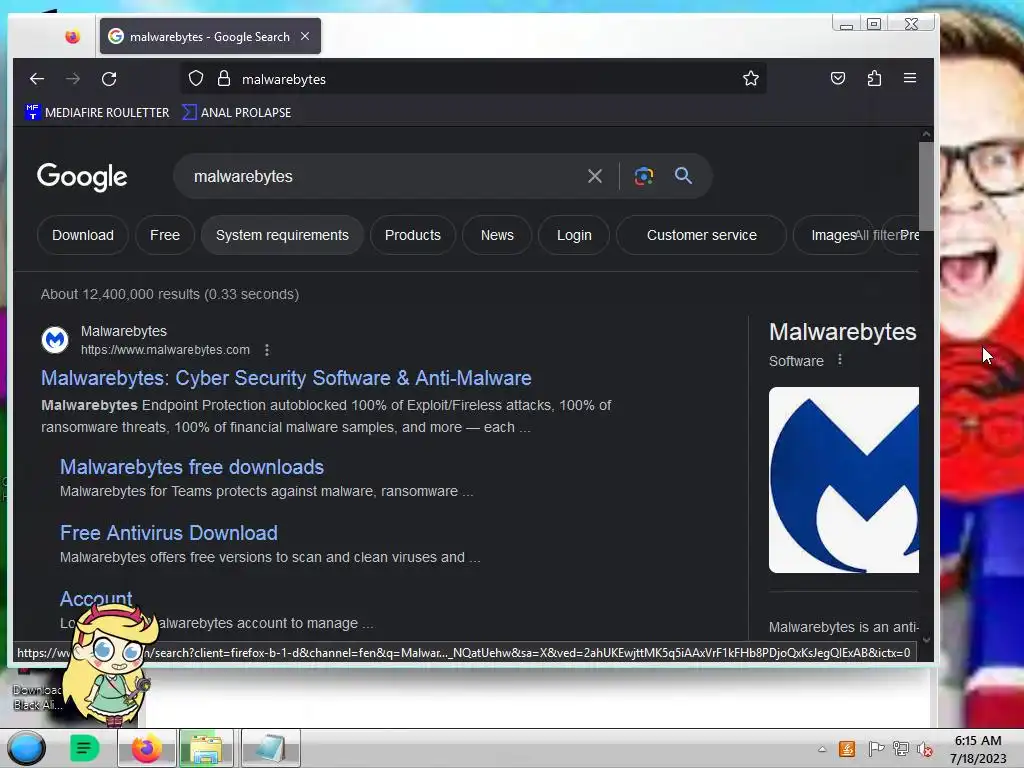Open options dots beside malwarebytes.com URL
Screen dimensions: 1024x768
267,350
